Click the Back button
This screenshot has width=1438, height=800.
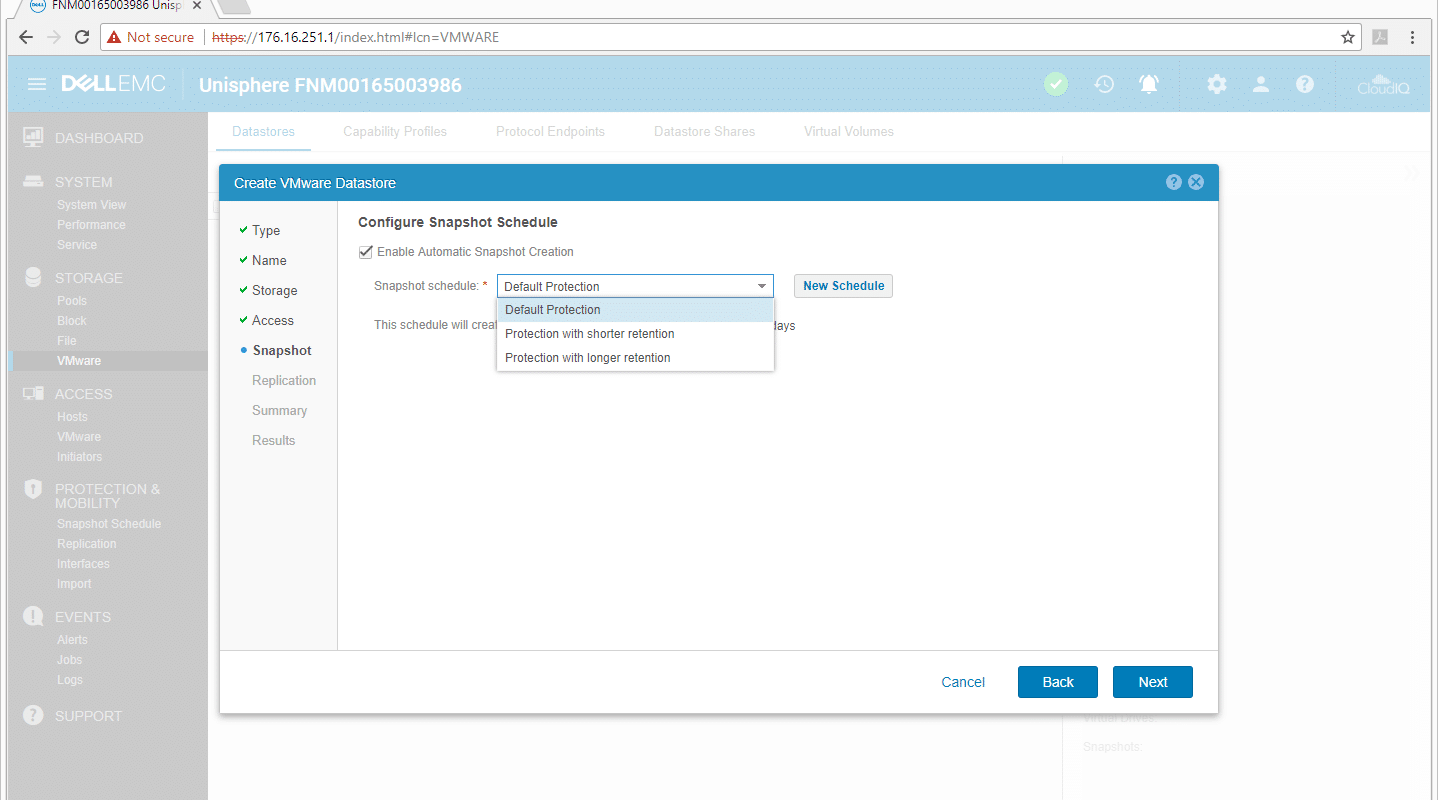pyautogui.click(x=1058, y=682)
